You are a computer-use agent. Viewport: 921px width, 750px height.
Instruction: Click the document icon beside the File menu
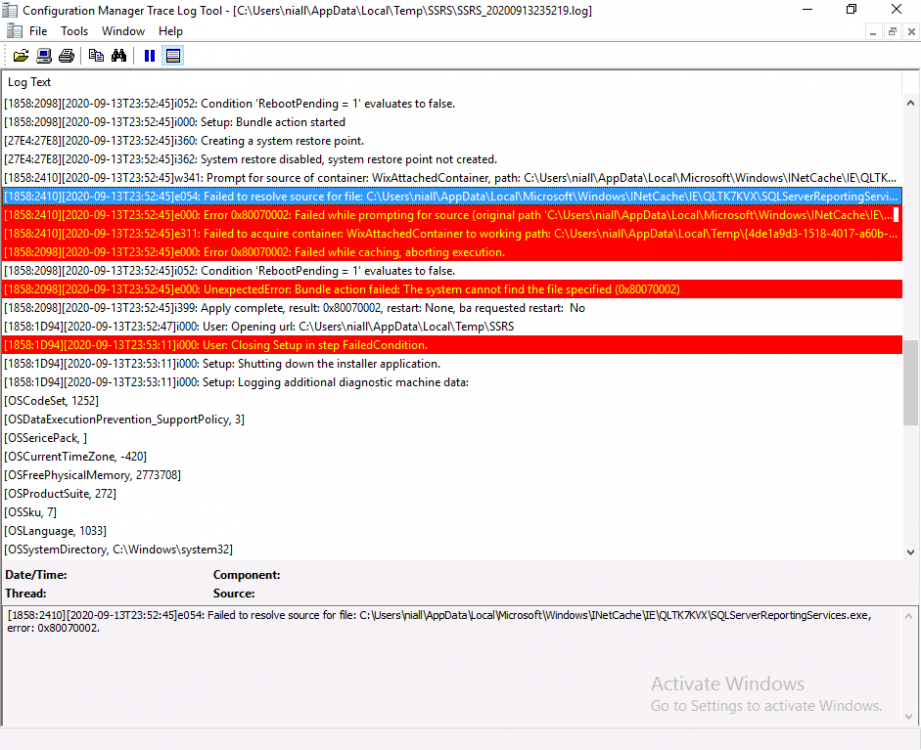point(15,31)
